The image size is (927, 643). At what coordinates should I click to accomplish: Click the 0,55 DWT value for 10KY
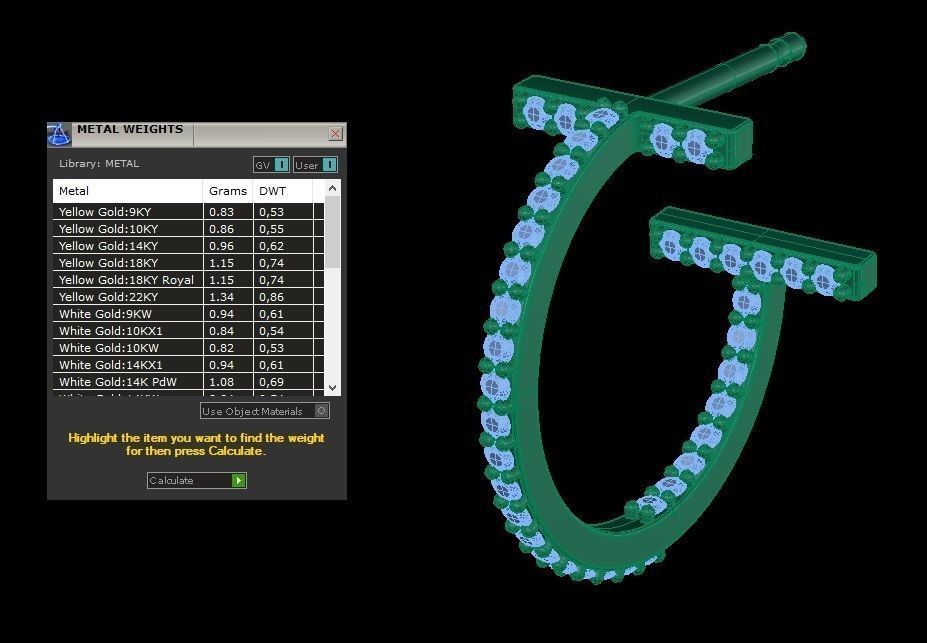coord(271,229)
